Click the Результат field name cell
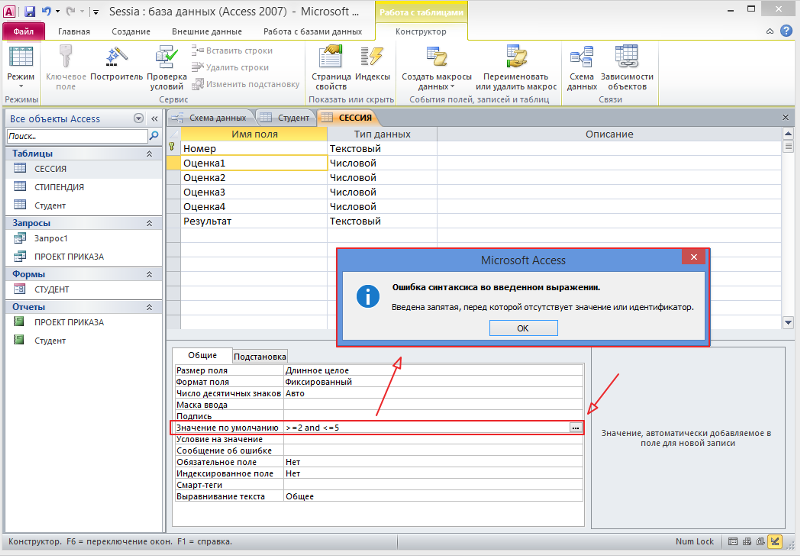This screenshot has height=556, width=800. [254, 221]
